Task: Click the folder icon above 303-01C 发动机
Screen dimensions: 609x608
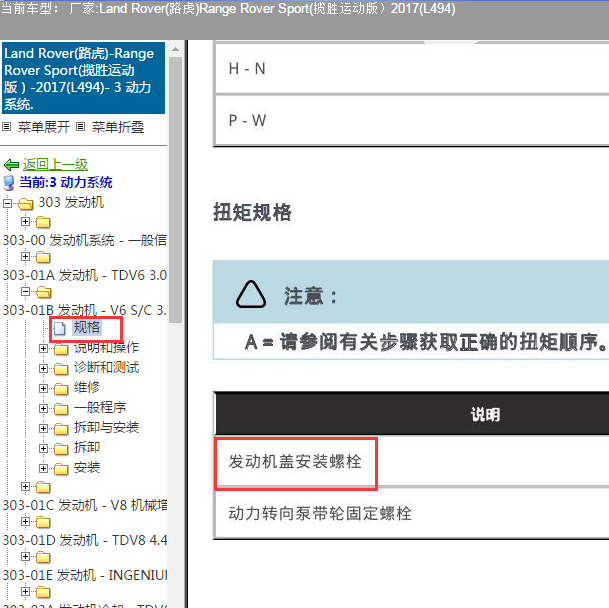Action: tap(43, 487)
